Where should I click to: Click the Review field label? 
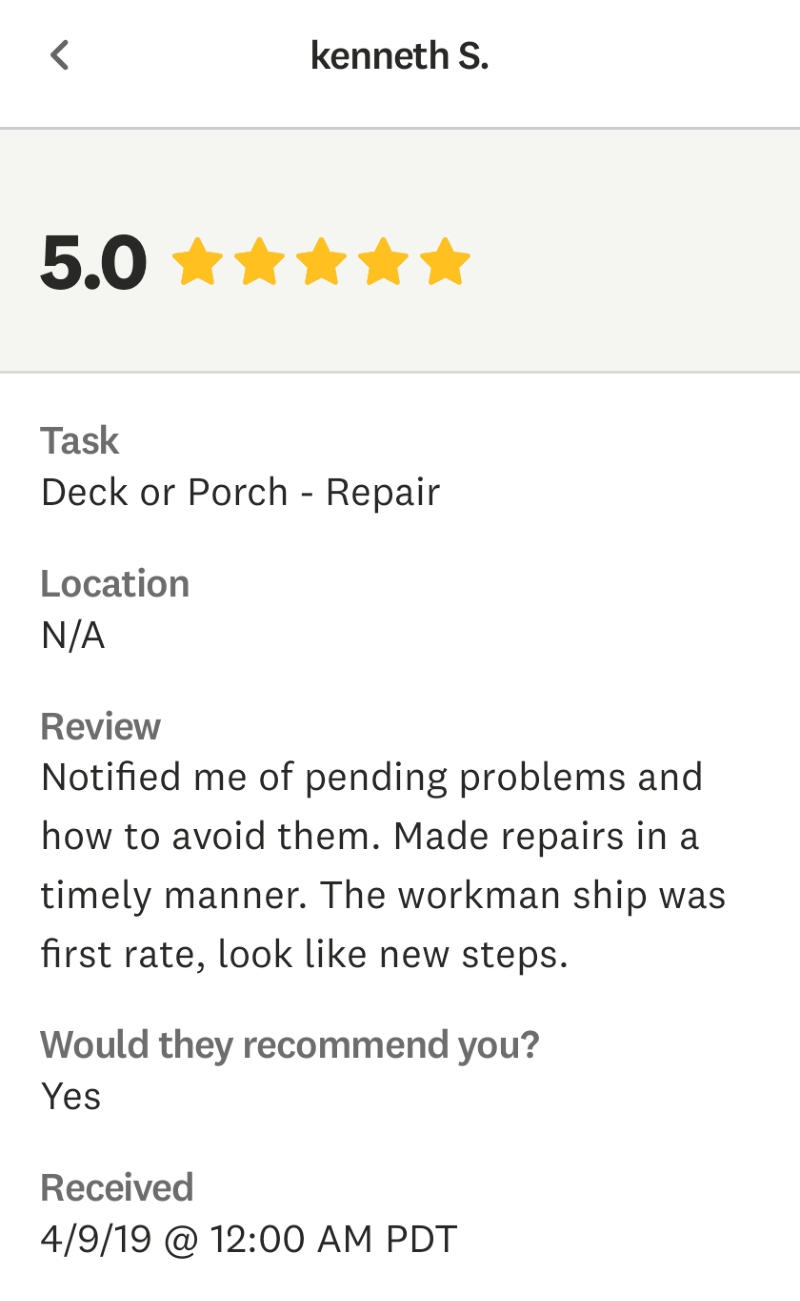pyautogui.click(x=100, y=727)
